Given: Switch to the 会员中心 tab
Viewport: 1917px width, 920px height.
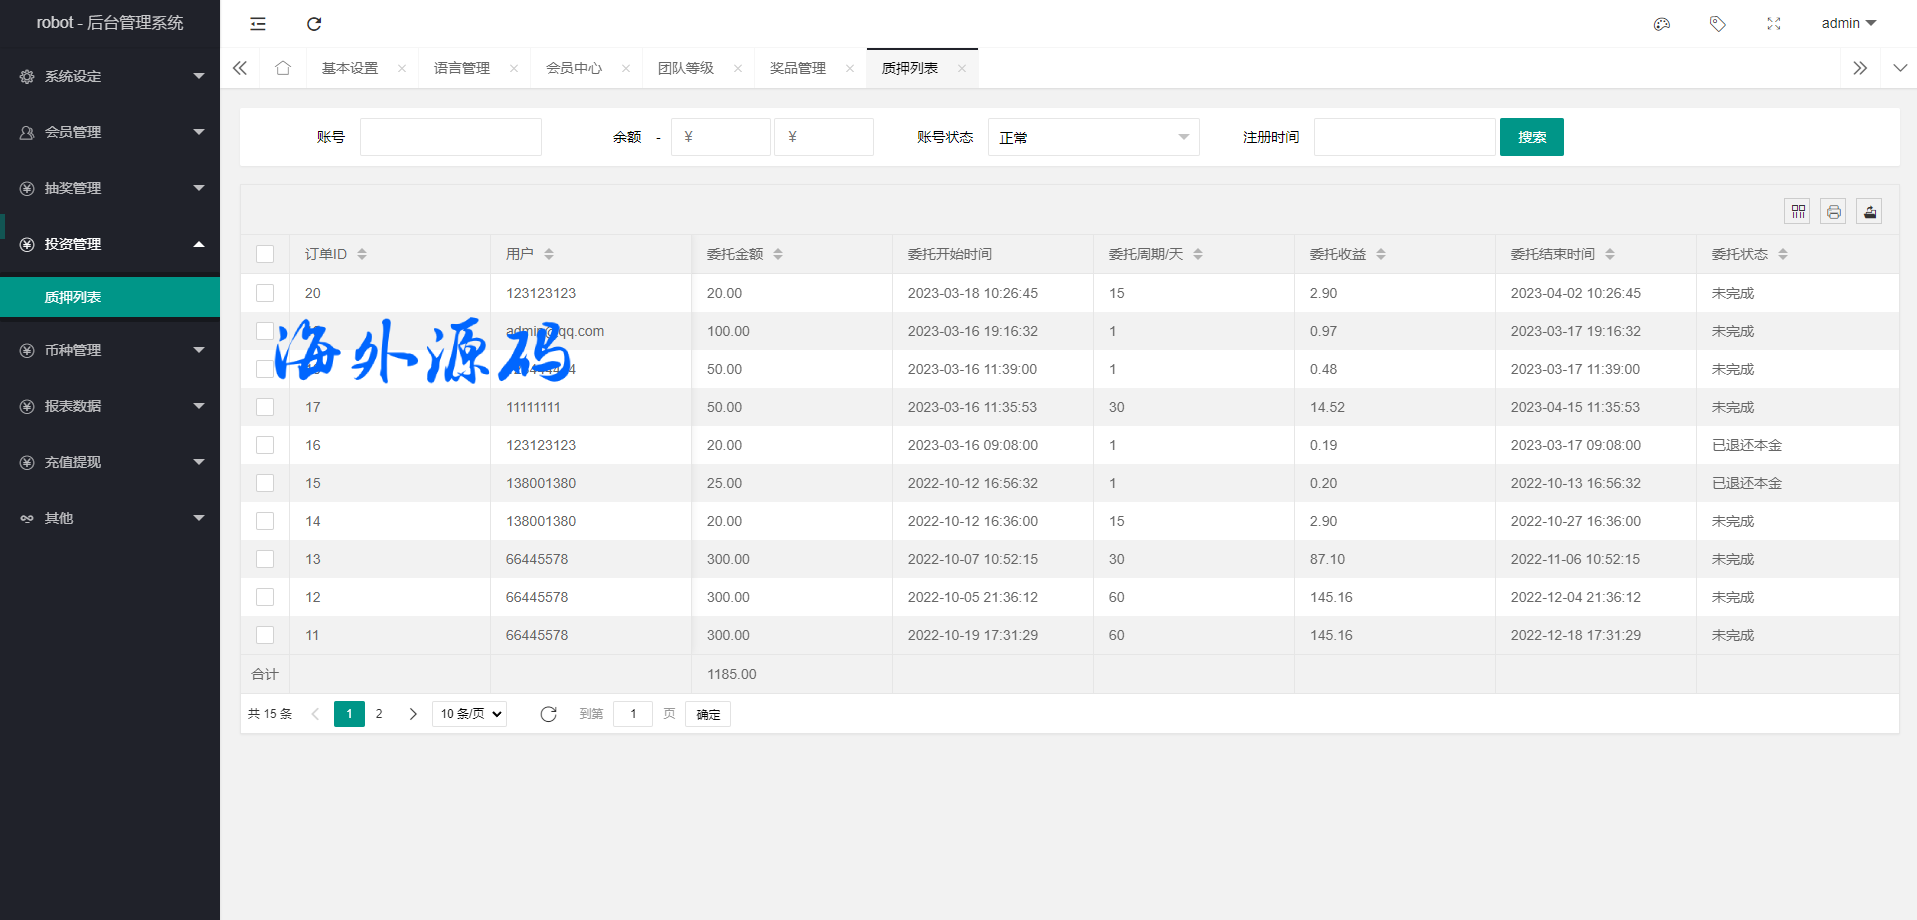Looking at the screenshot, I should [574, 68].
